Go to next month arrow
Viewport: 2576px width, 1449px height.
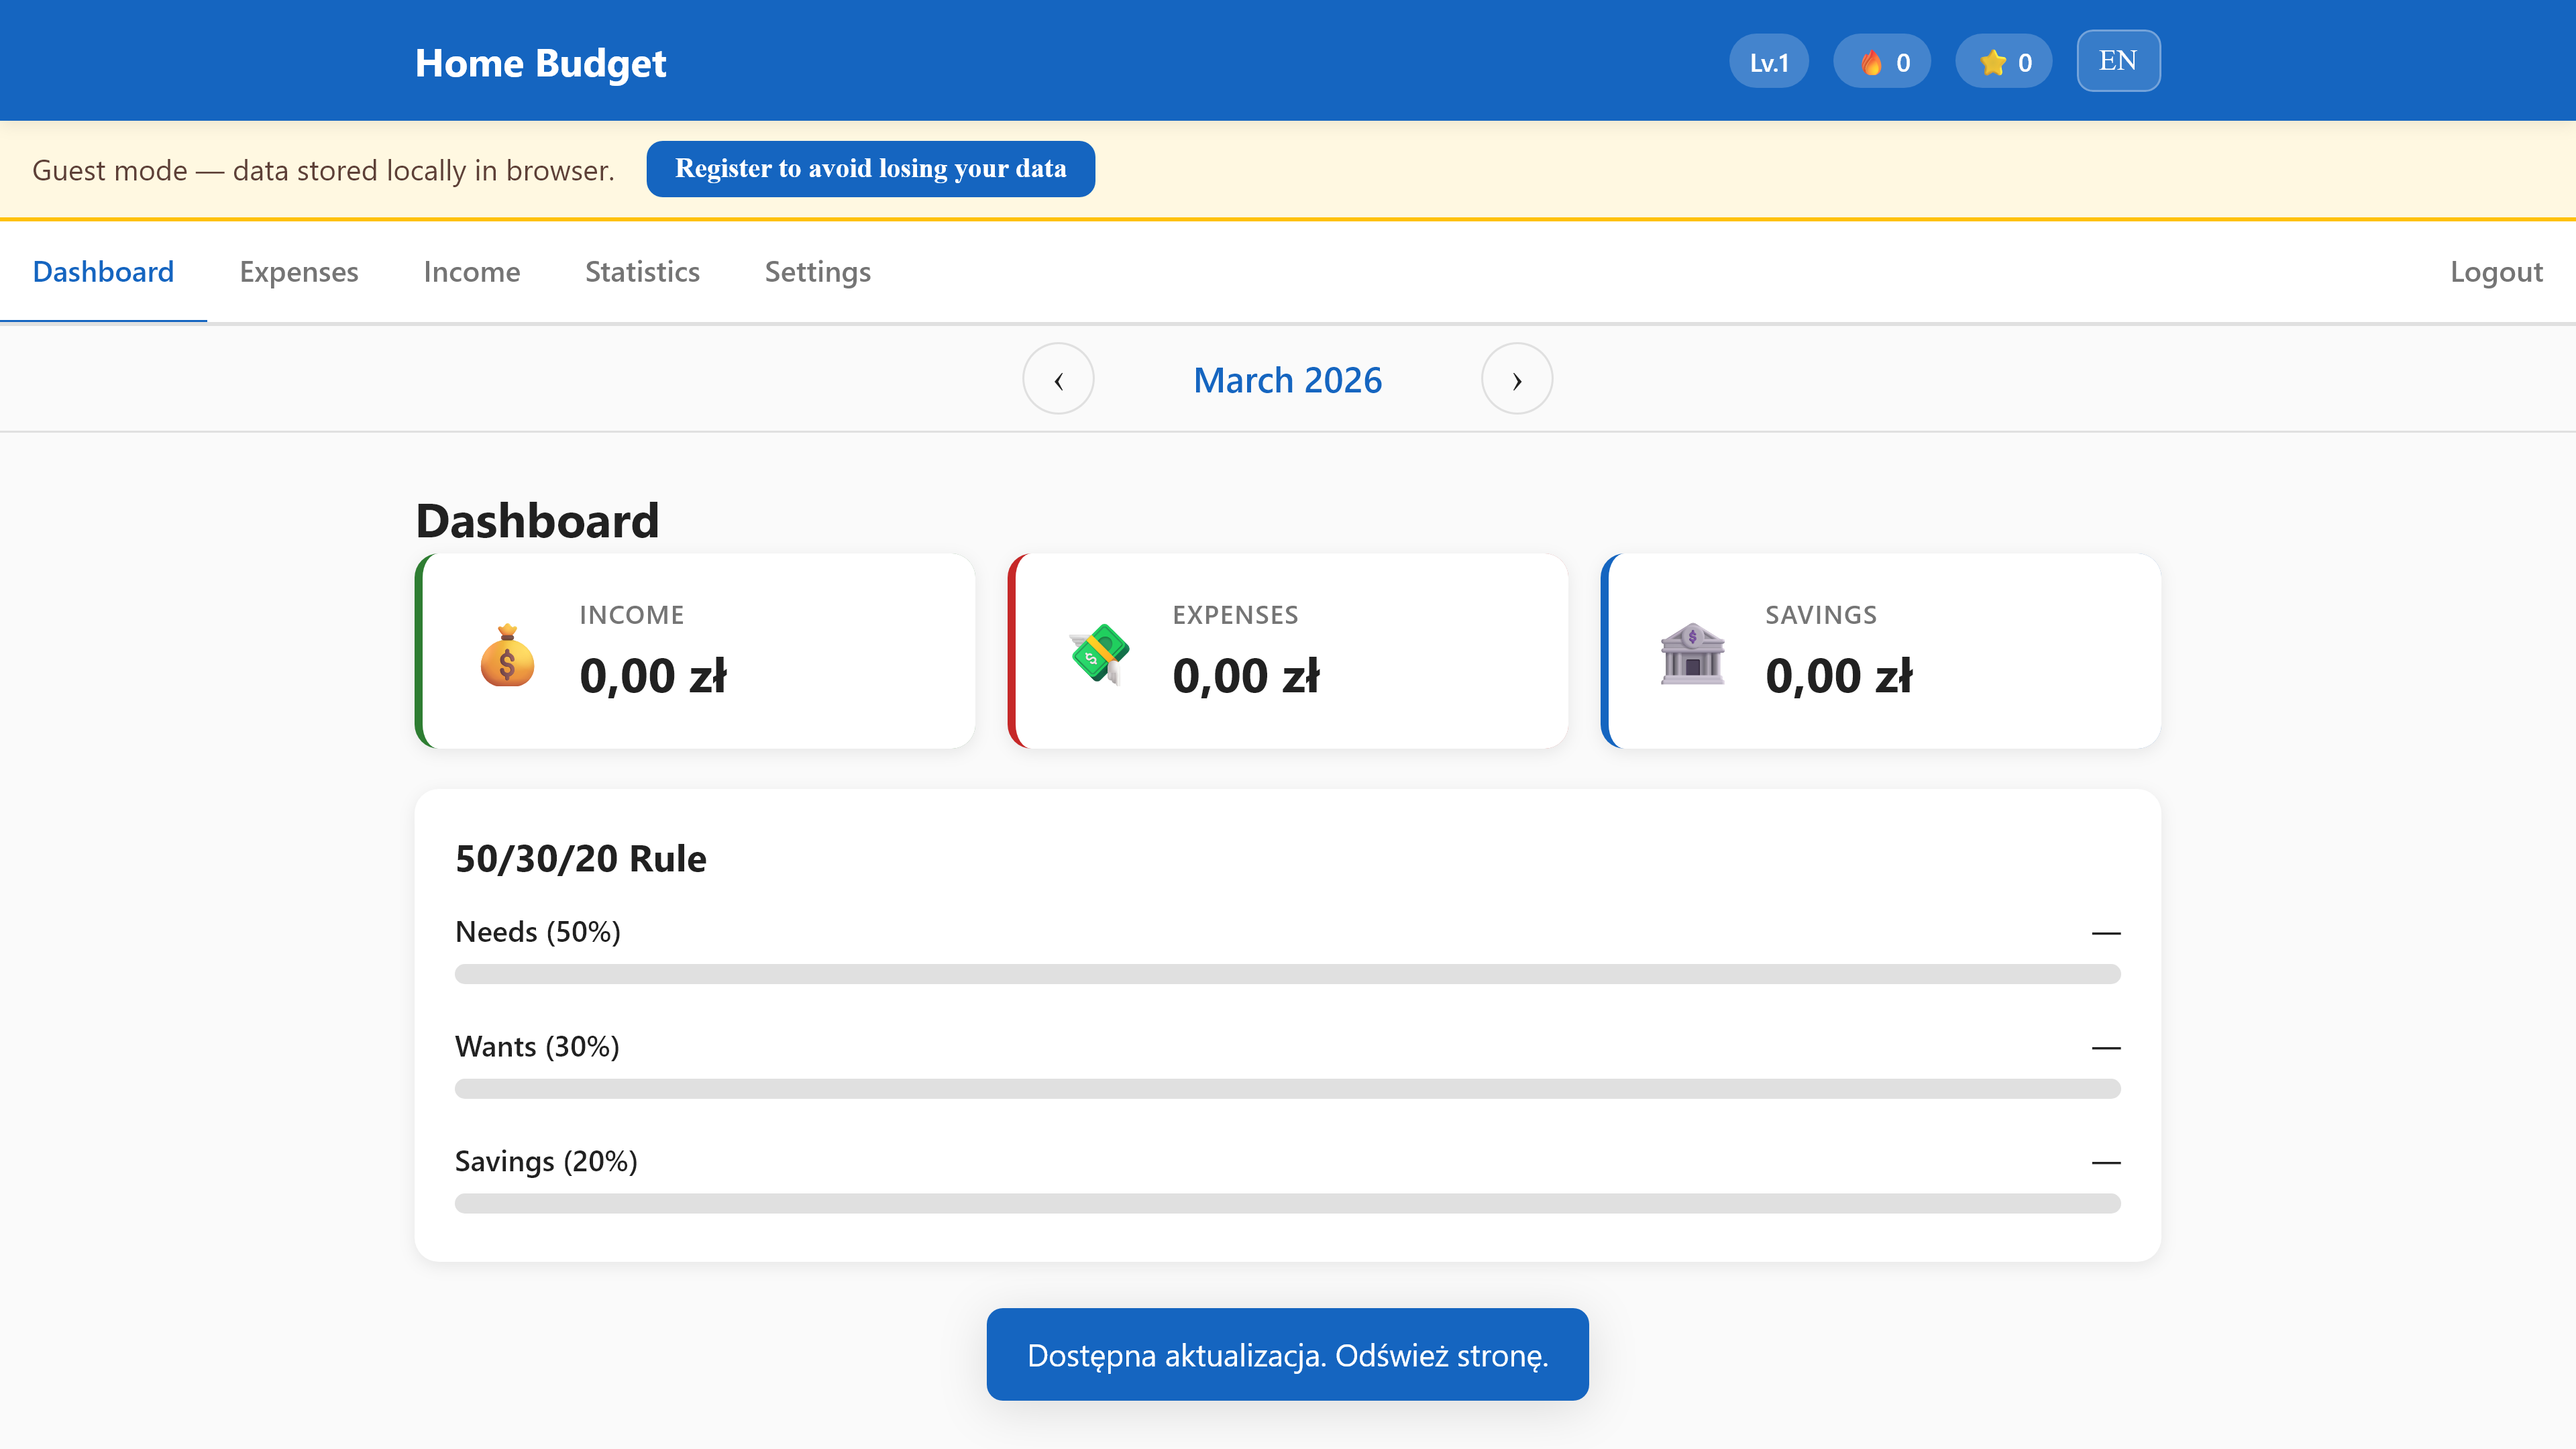point(1516,379)
